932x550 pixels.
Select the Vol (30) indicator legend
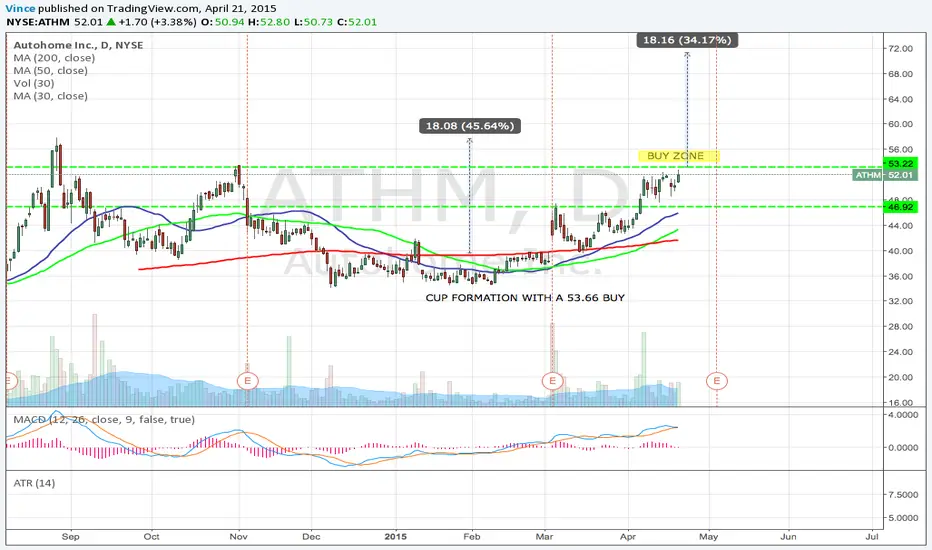[x=34, y=83]
